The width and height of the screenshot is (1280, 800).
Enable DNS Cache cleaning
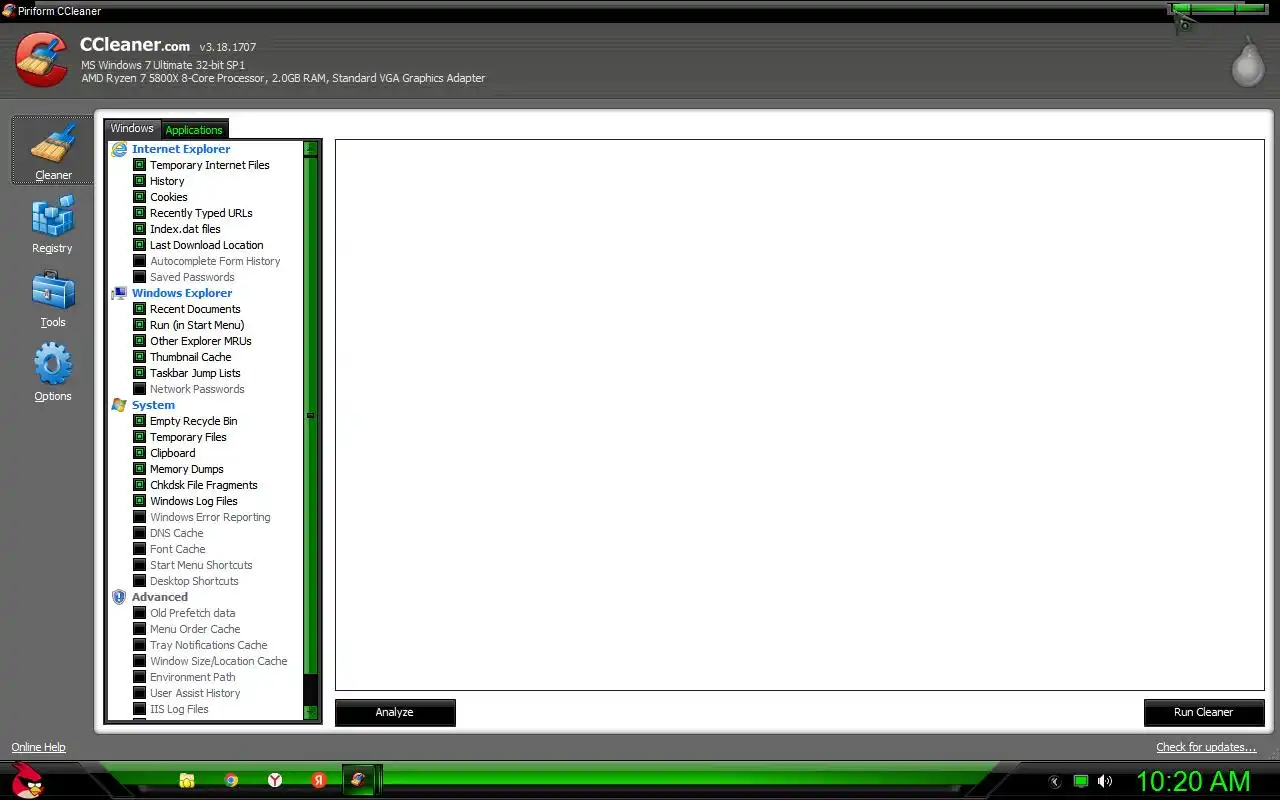pos(140,533)
